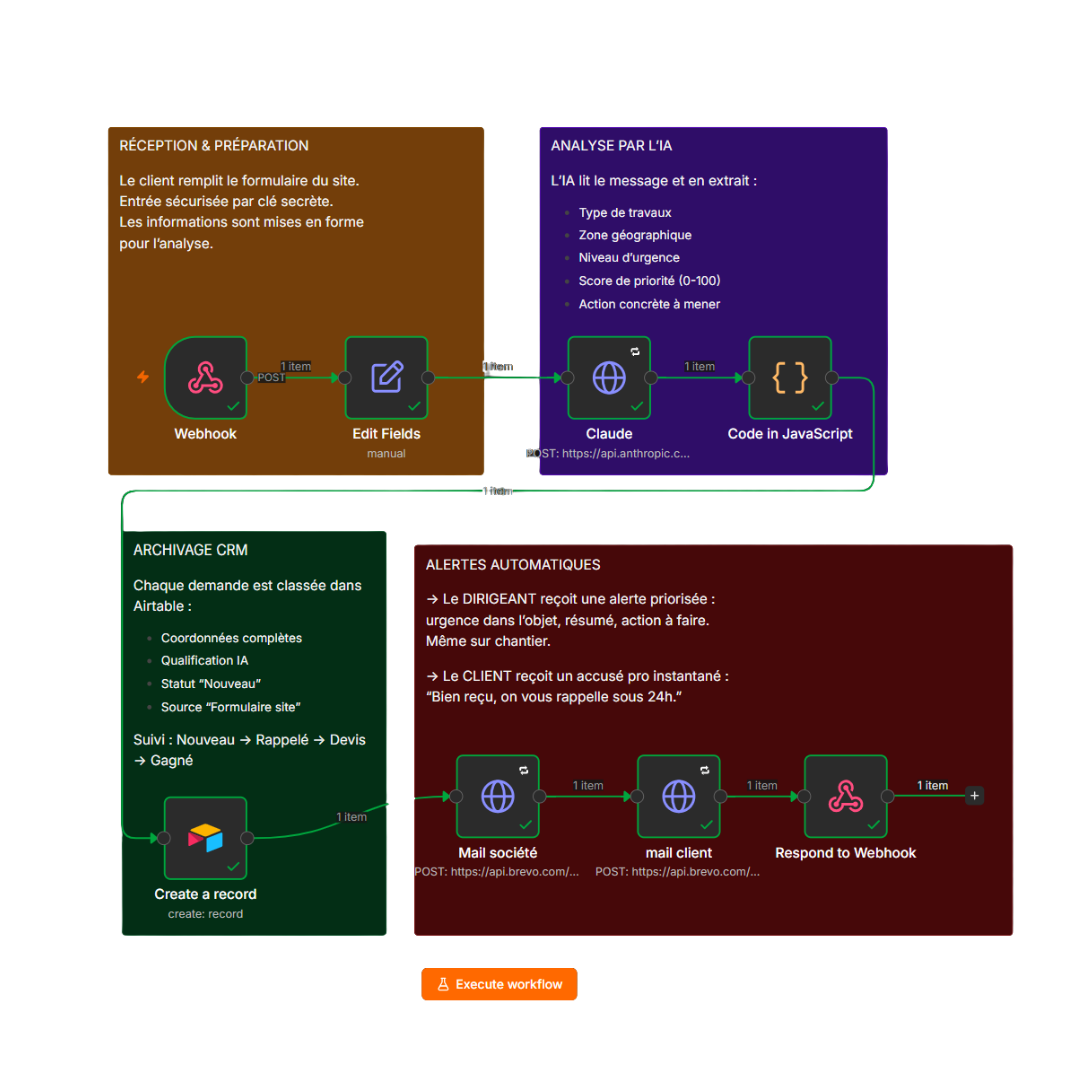Select the RÉCEPTION & PRÉPARATION sticky note

(214, 145)
